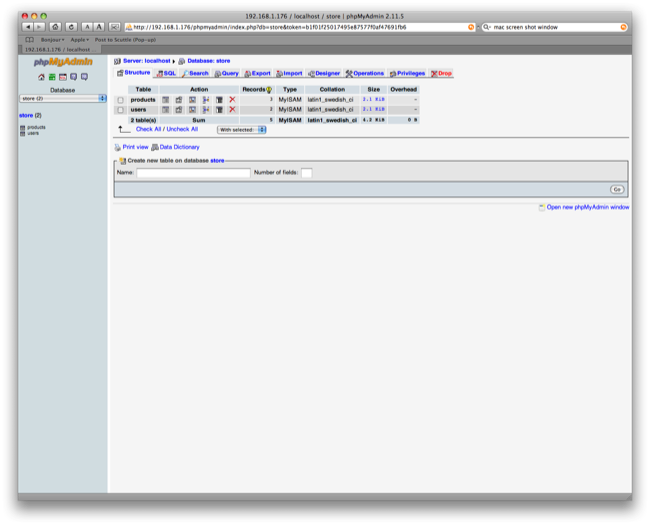Image resolution: width=650 pixels, height=525 pixels.
Task: Click the Uncheck All link
Action: point(182,129)
